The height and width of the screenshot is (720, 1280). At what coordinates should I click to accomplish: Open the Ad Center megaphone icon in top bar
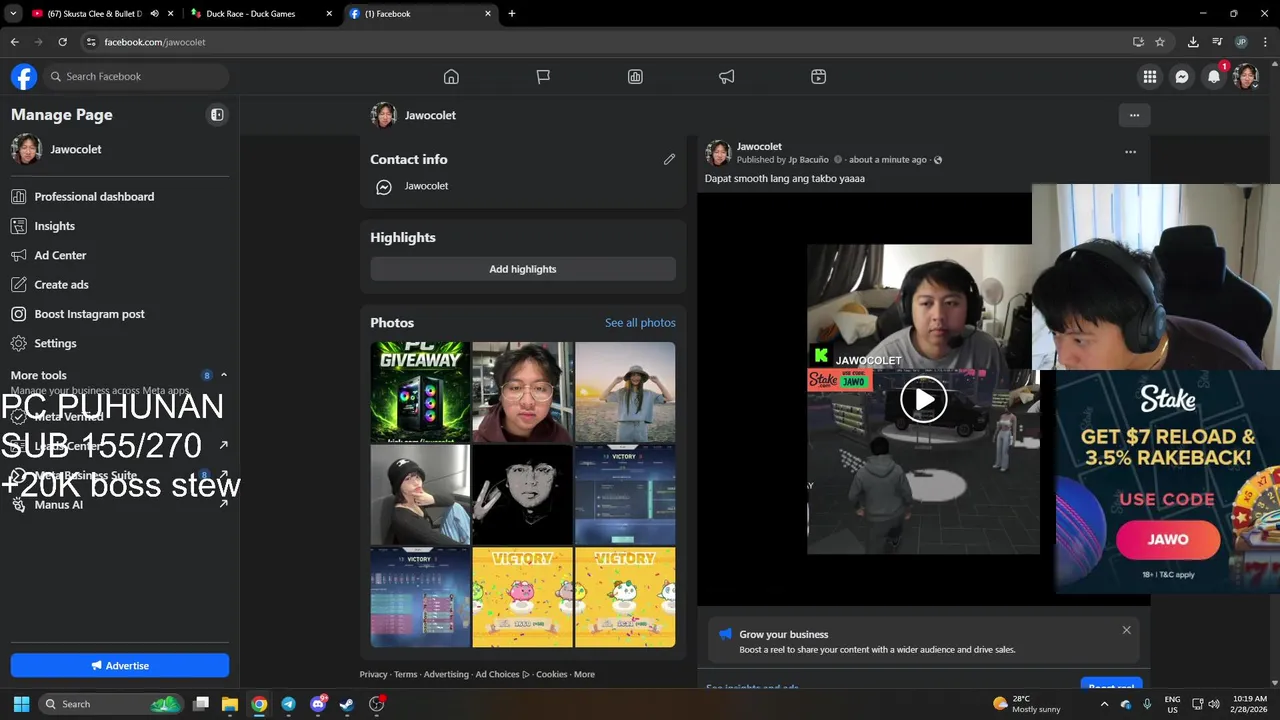pyautogui.click(x=727, y=77)
